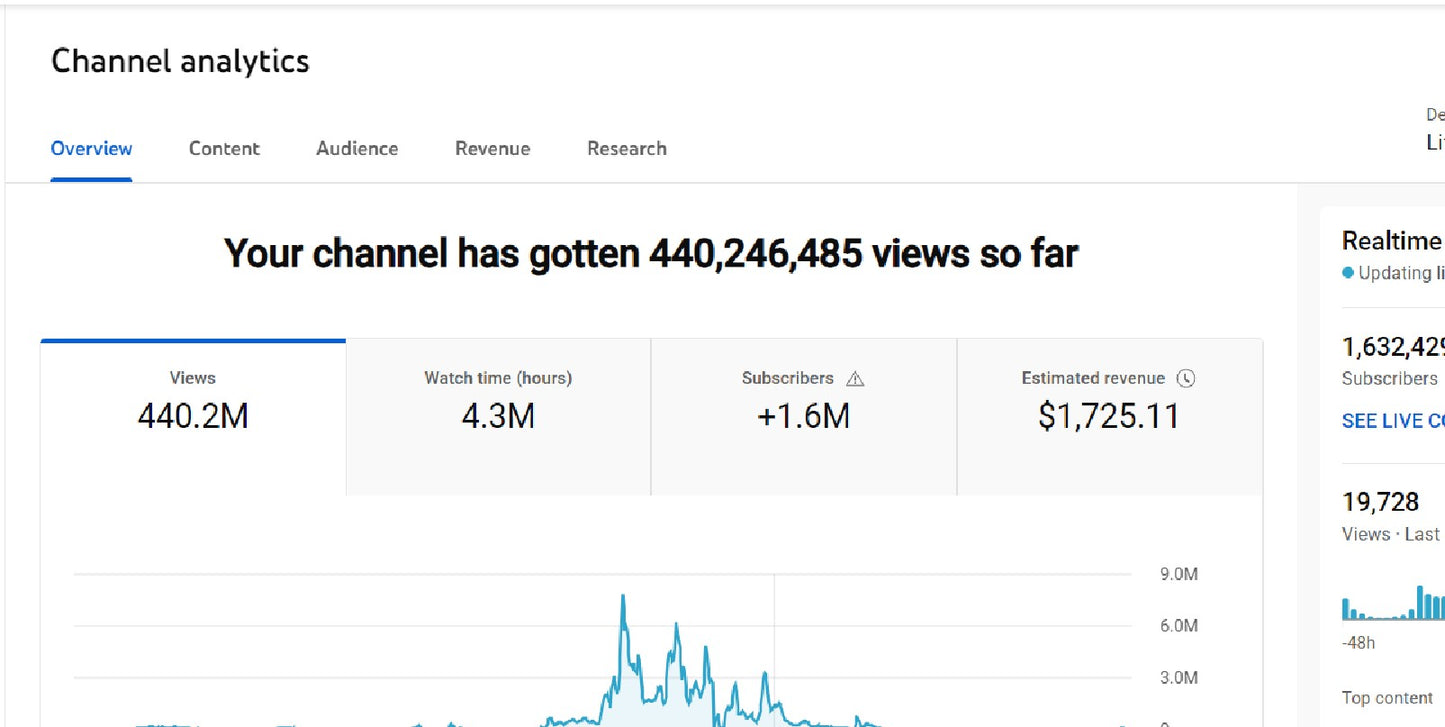
Task: Click the warning icon beside Subscribers
Action: [856, 378]
